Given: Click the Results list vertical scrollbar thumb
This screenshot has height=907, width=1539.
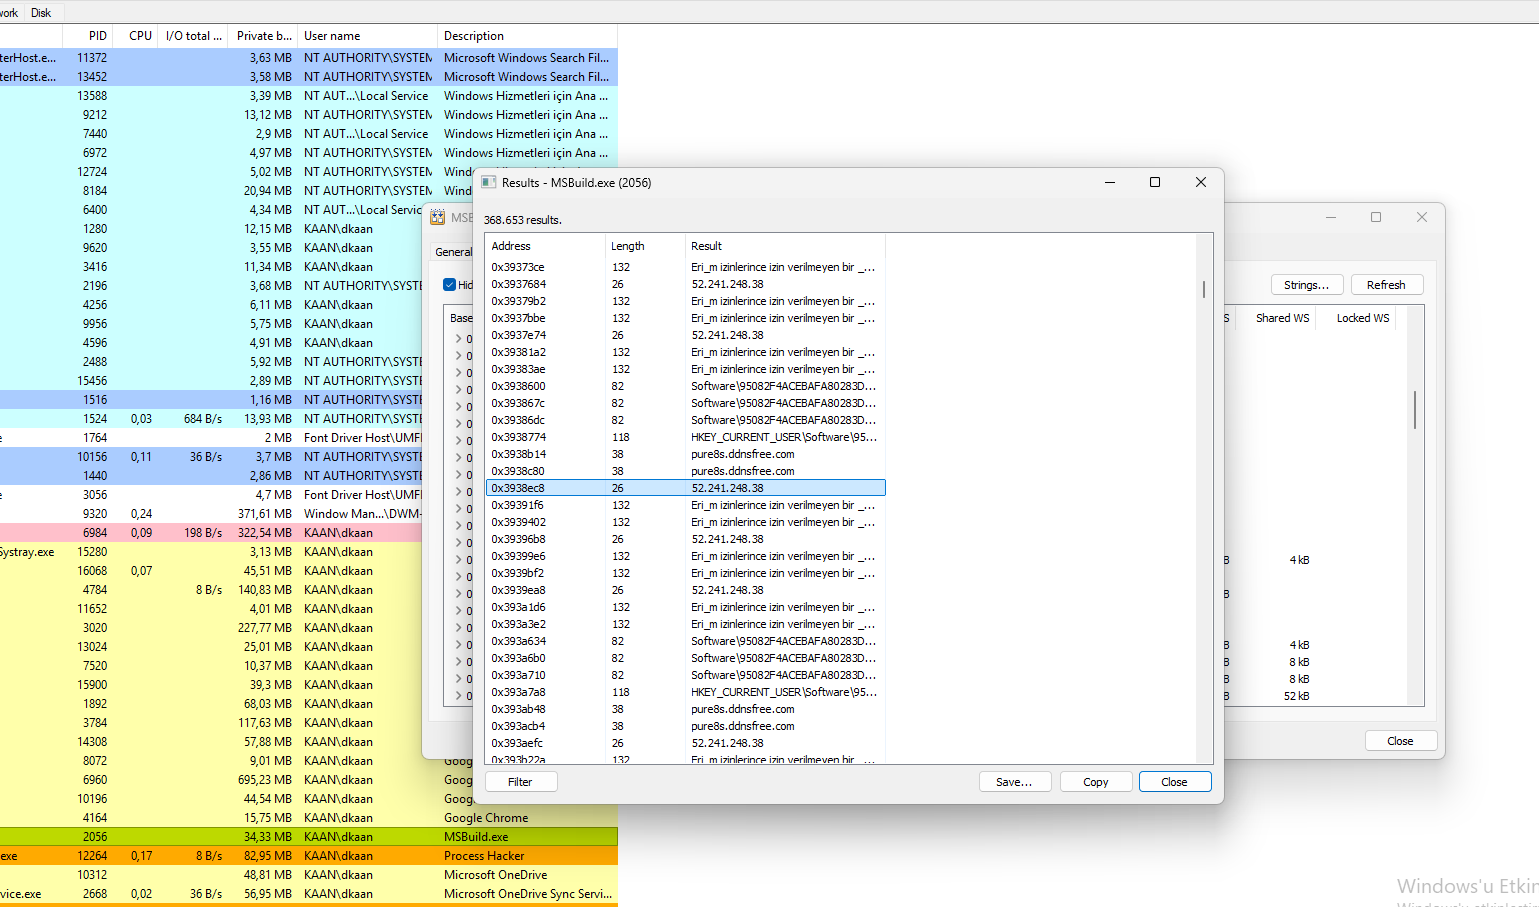Looking at the screenshot, I should tap(1204, 289).
